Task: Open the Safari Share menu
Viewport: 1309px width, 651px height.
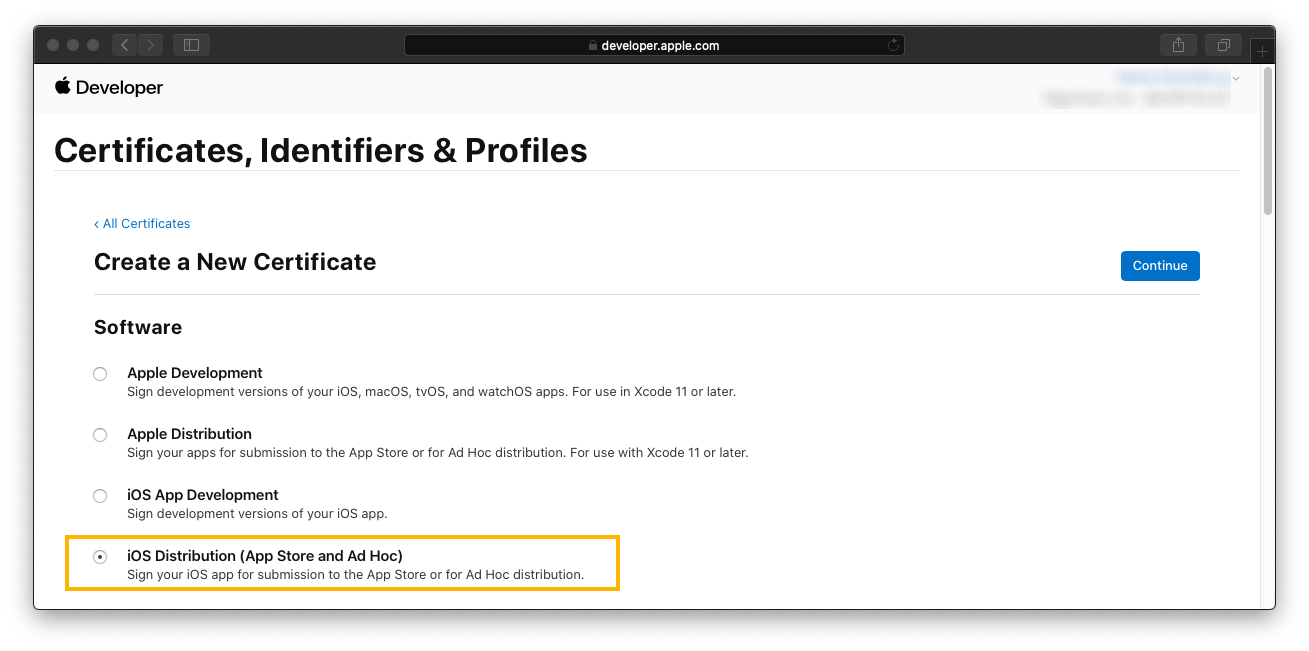Action: (1178, 45)
